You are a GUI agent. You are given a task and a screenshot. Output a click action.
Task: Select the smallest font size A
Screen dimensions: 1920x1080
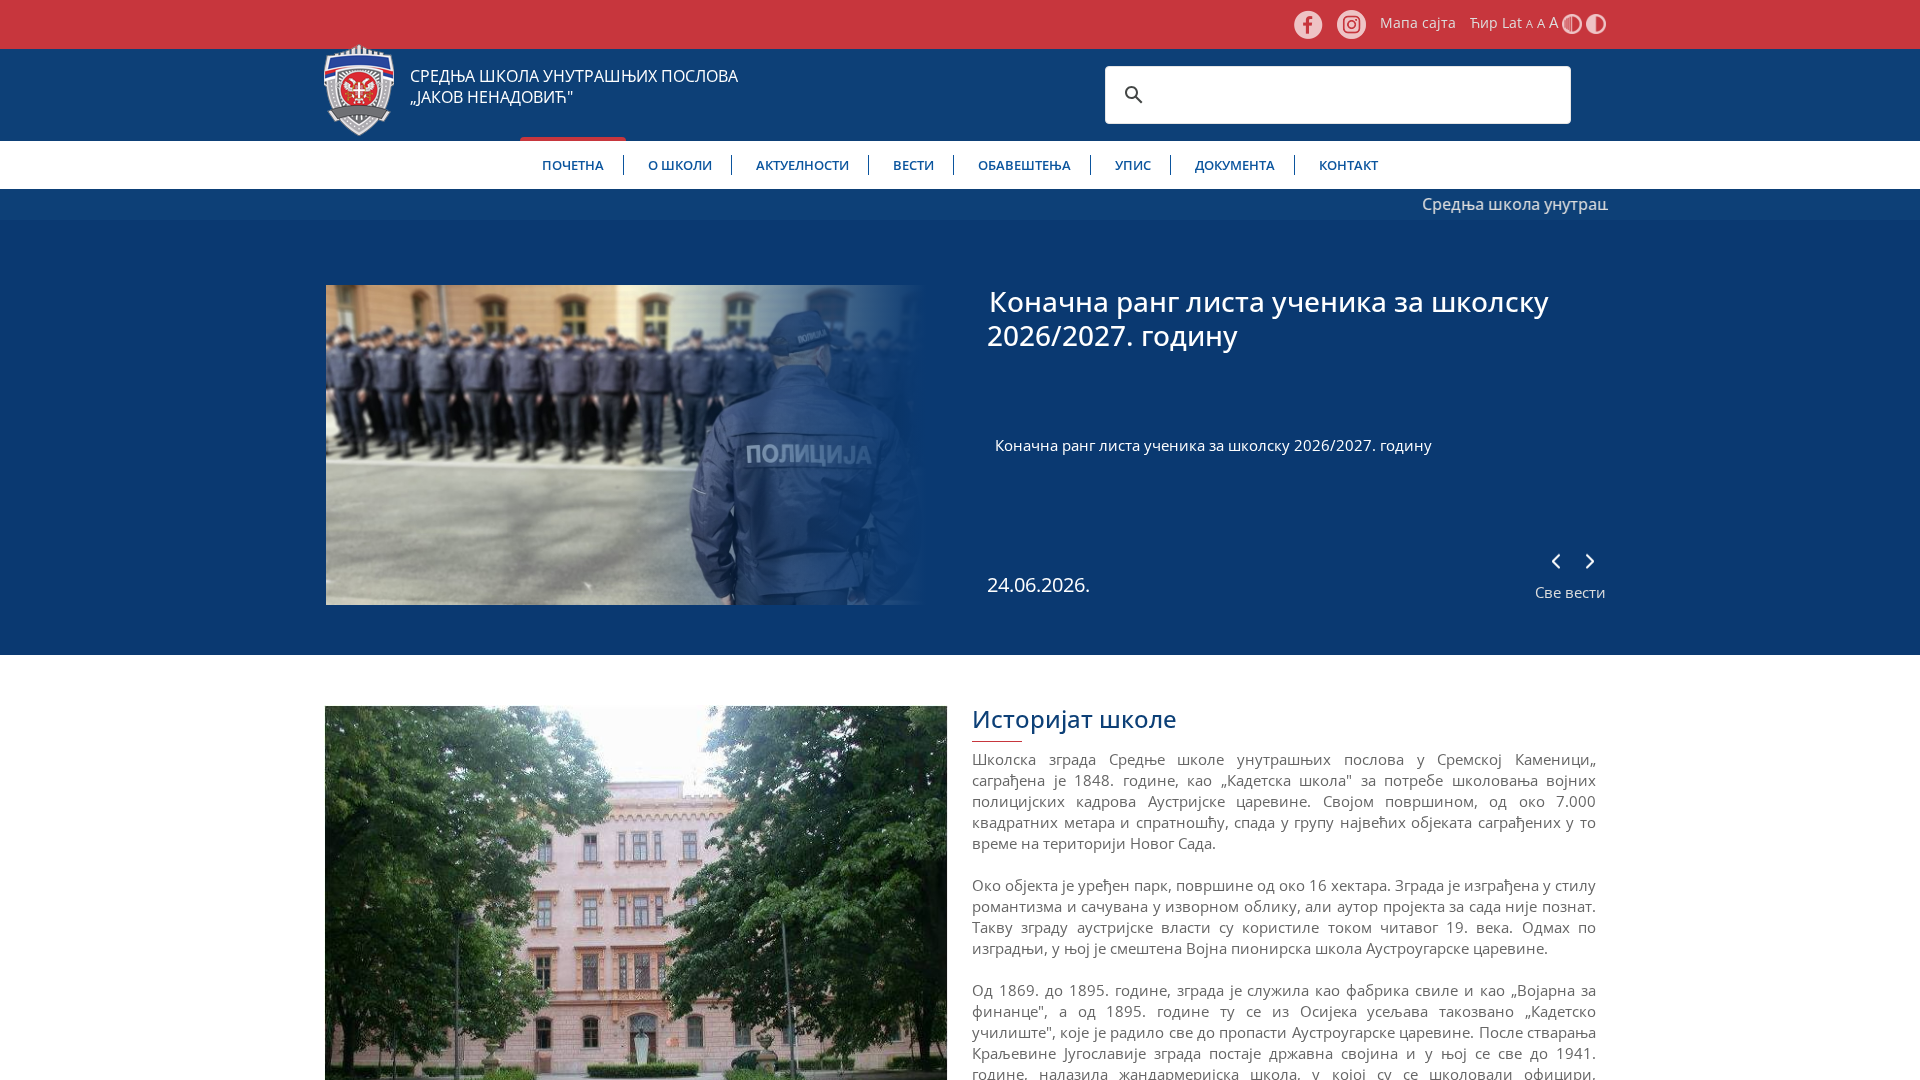[1529, 25]
